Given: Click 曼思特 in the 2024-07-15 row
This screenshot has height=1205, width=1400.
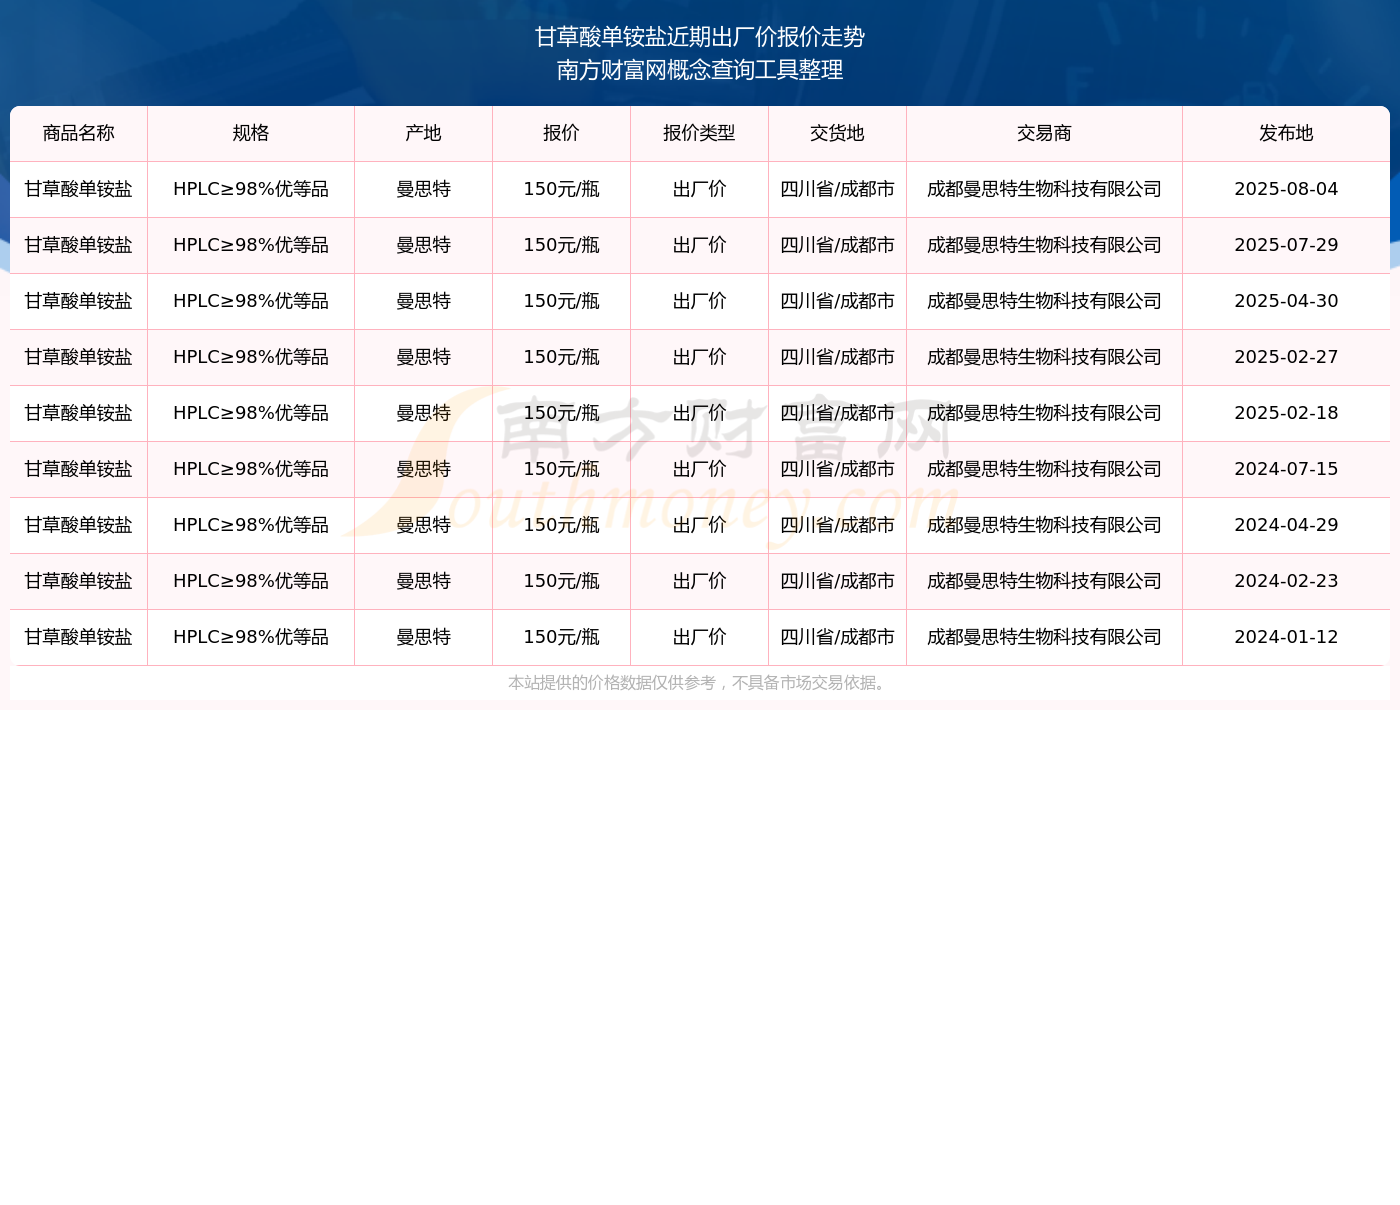Looking at the screenshot, I should coord(423,469).
